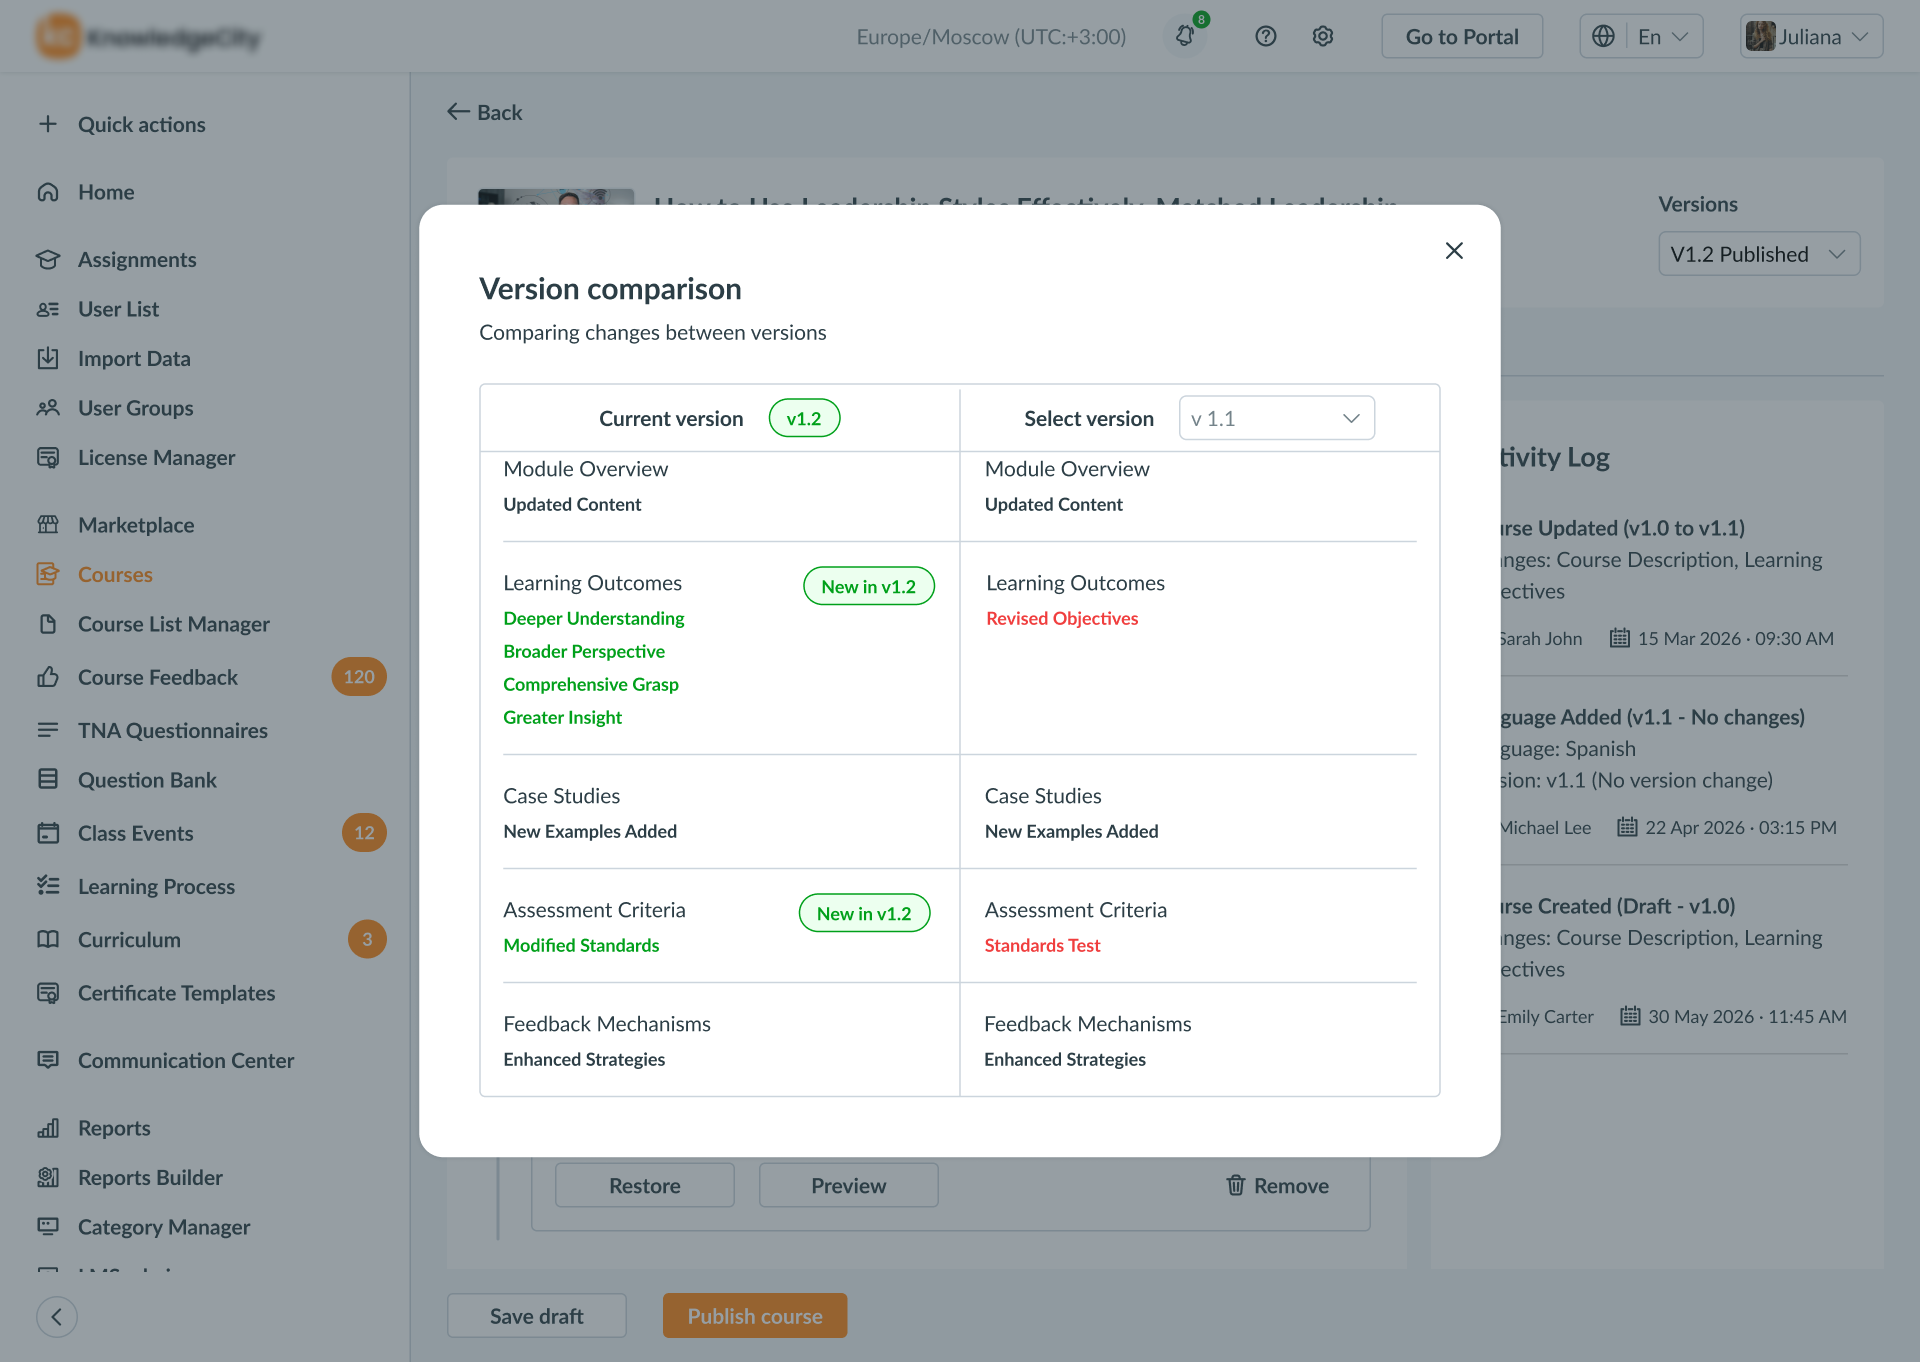Click the globe language icon
Viewport: 1920px width, 1362px height.
(x=1603, y=37)
